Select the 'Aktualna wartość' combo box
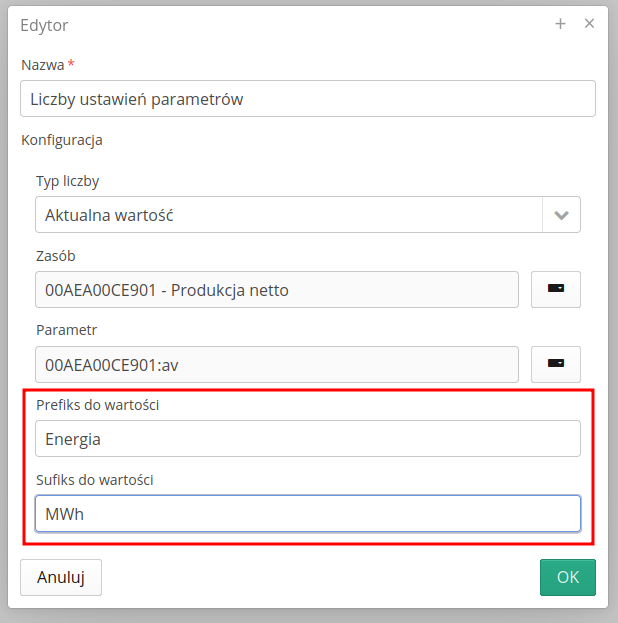Viewport: 618px width, 623px height. (x=288, y=215)
